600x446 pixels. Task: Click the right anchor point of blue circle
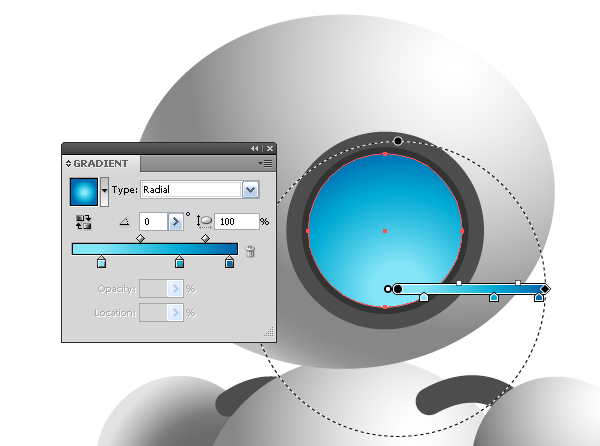tap(462, 231)
